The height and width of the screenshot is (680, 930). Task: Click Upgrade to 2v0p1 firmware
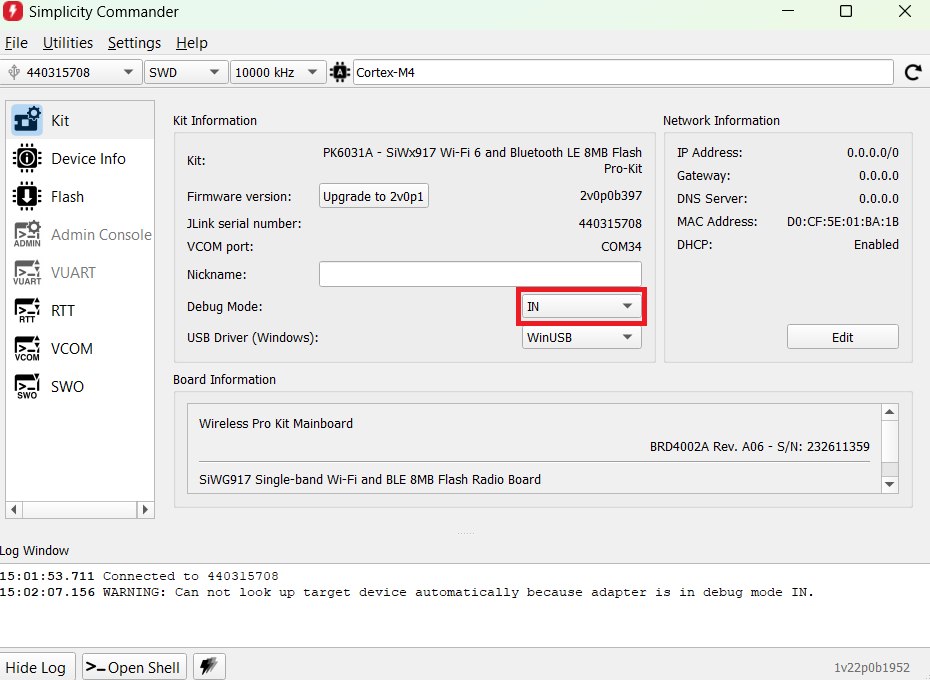pos(373,196)
